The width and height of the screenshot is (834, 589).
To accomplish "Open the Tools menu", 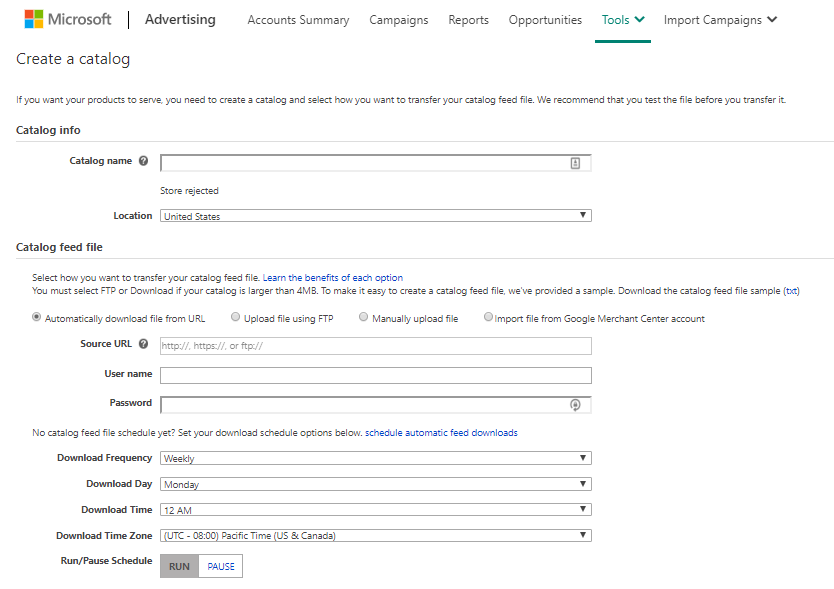I will 622,20.
